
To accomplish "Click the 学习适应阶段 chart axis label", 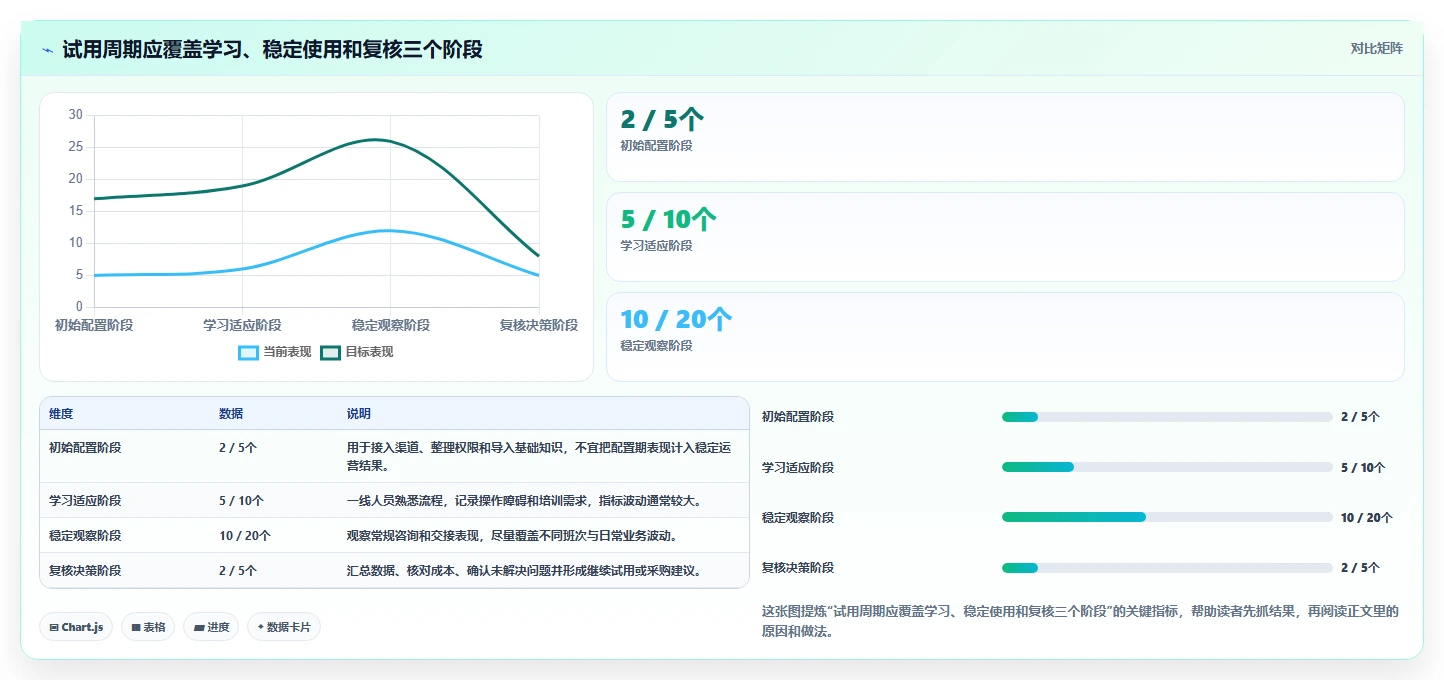I will tap(242, 325).
